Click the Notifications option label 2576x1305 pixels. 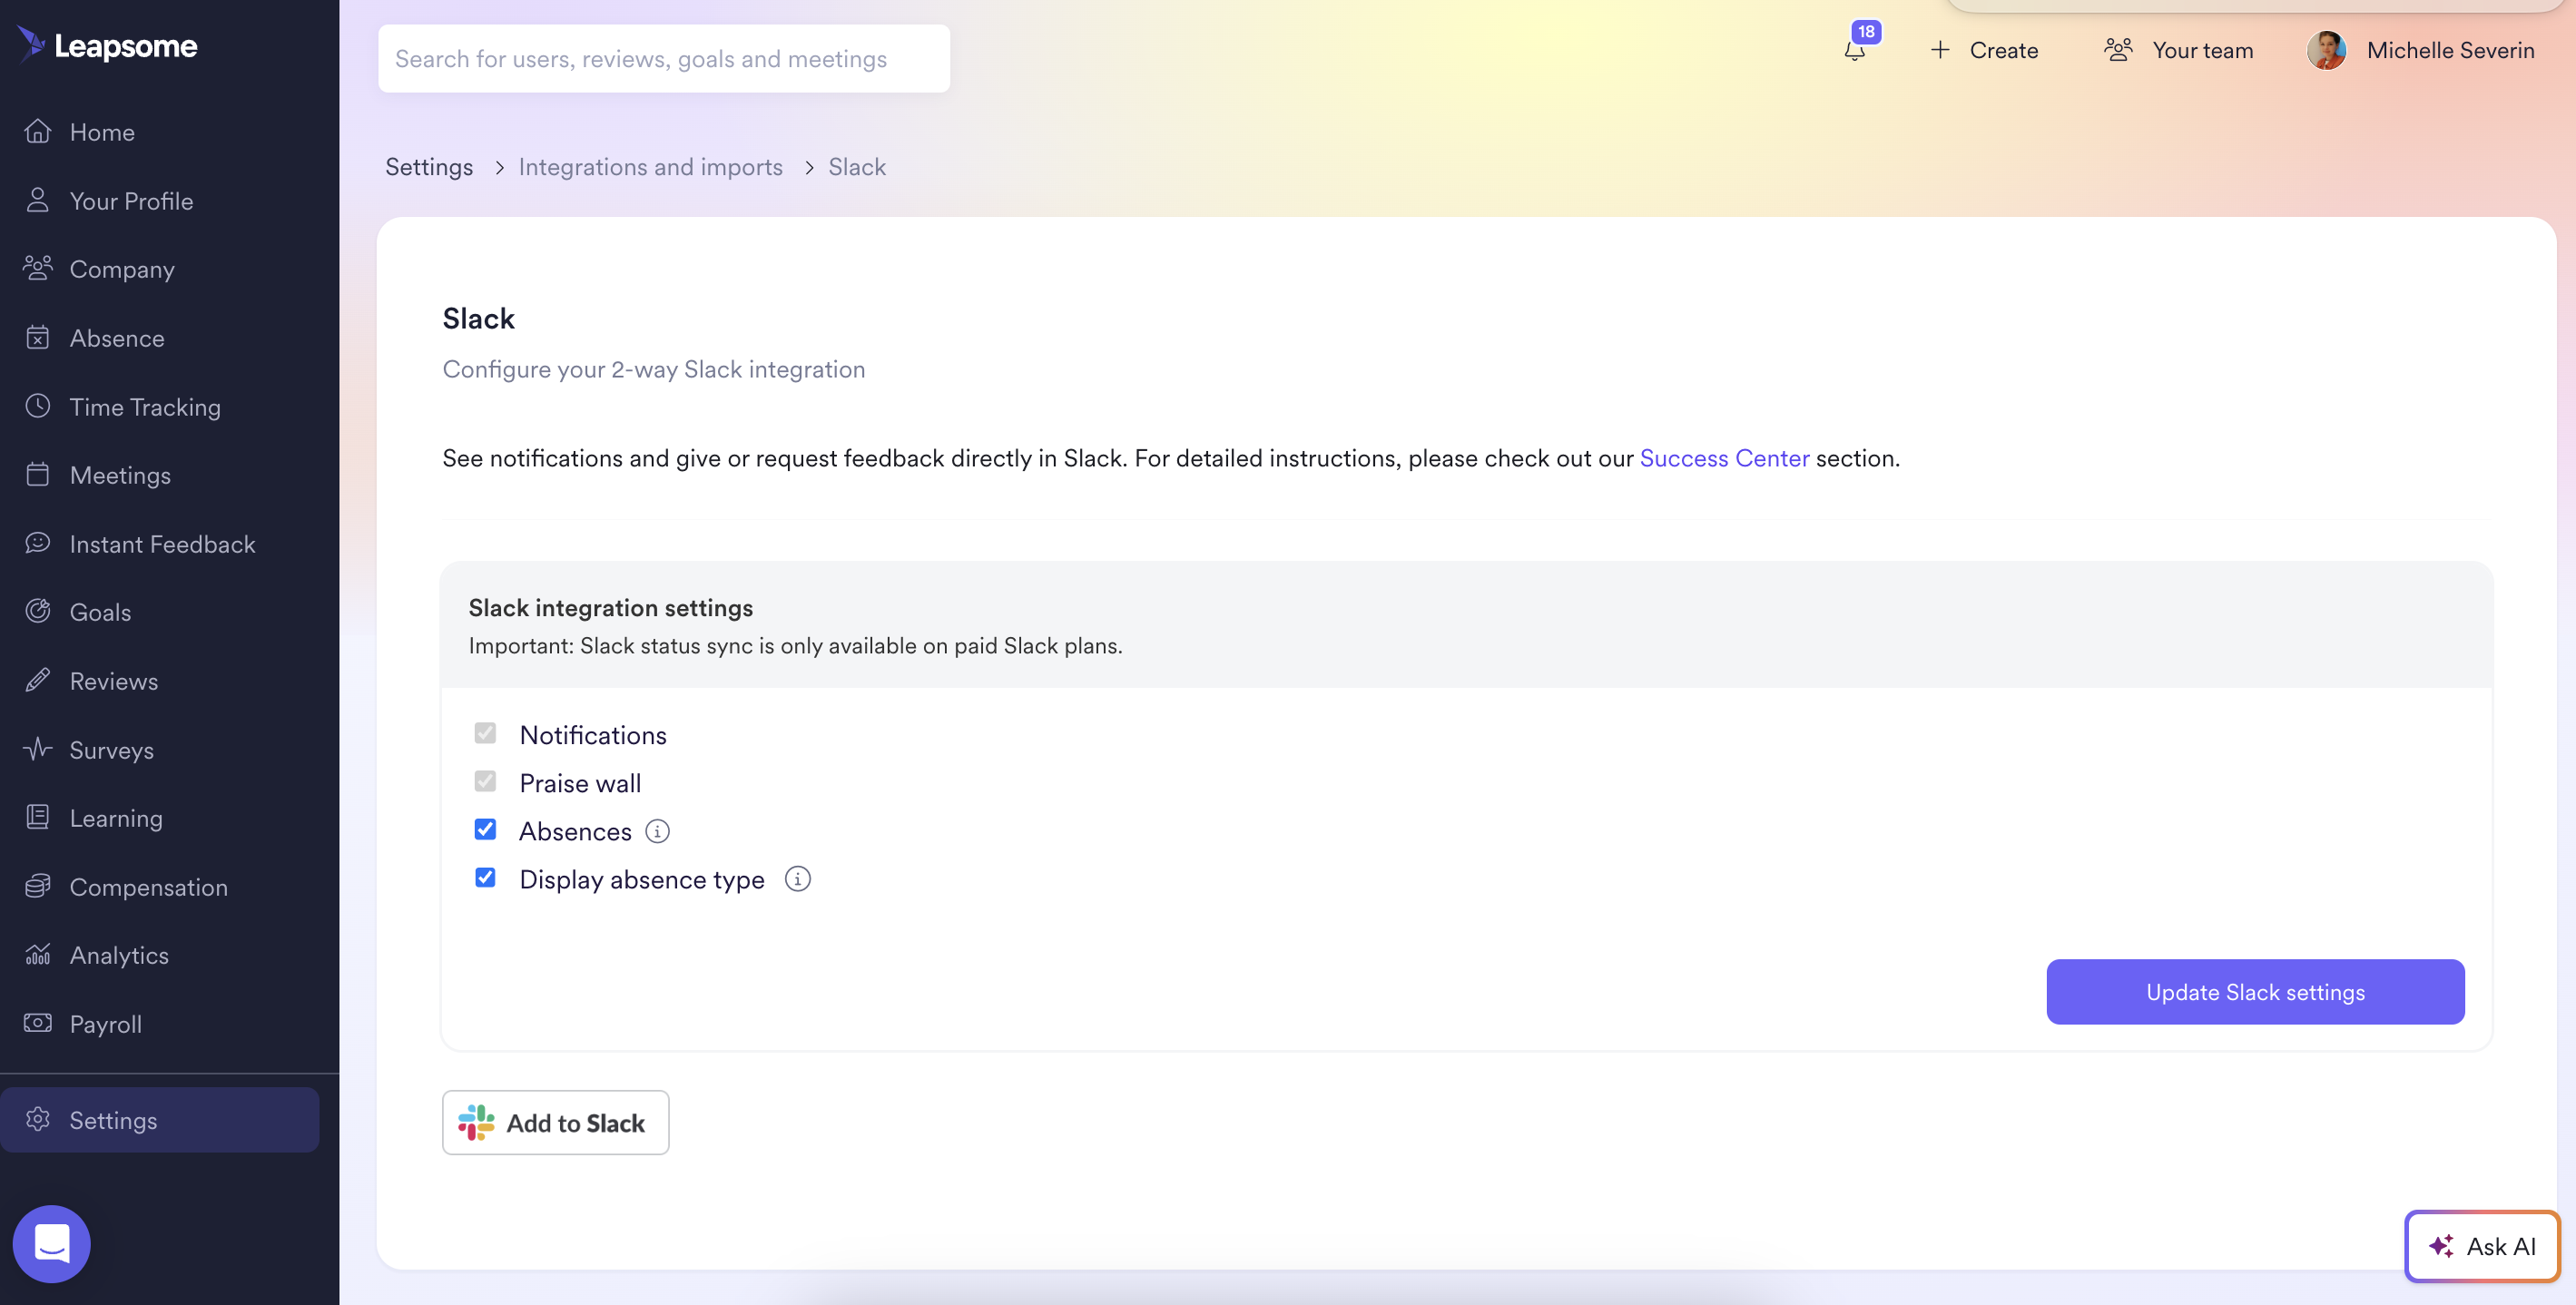(x=593, y=735)
